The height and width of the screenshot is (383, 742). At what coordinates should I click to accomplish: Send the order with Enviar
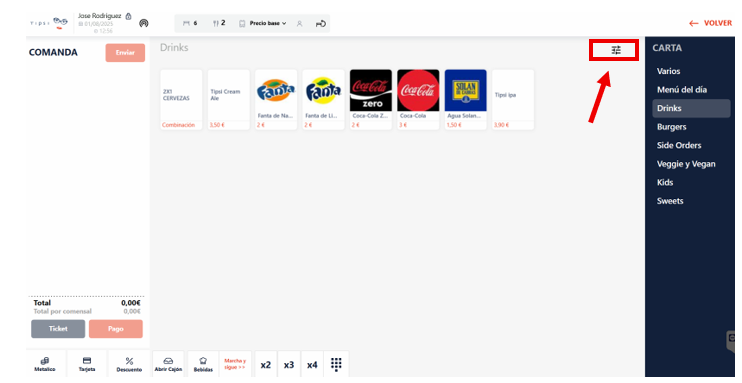(x=125, y=53)
